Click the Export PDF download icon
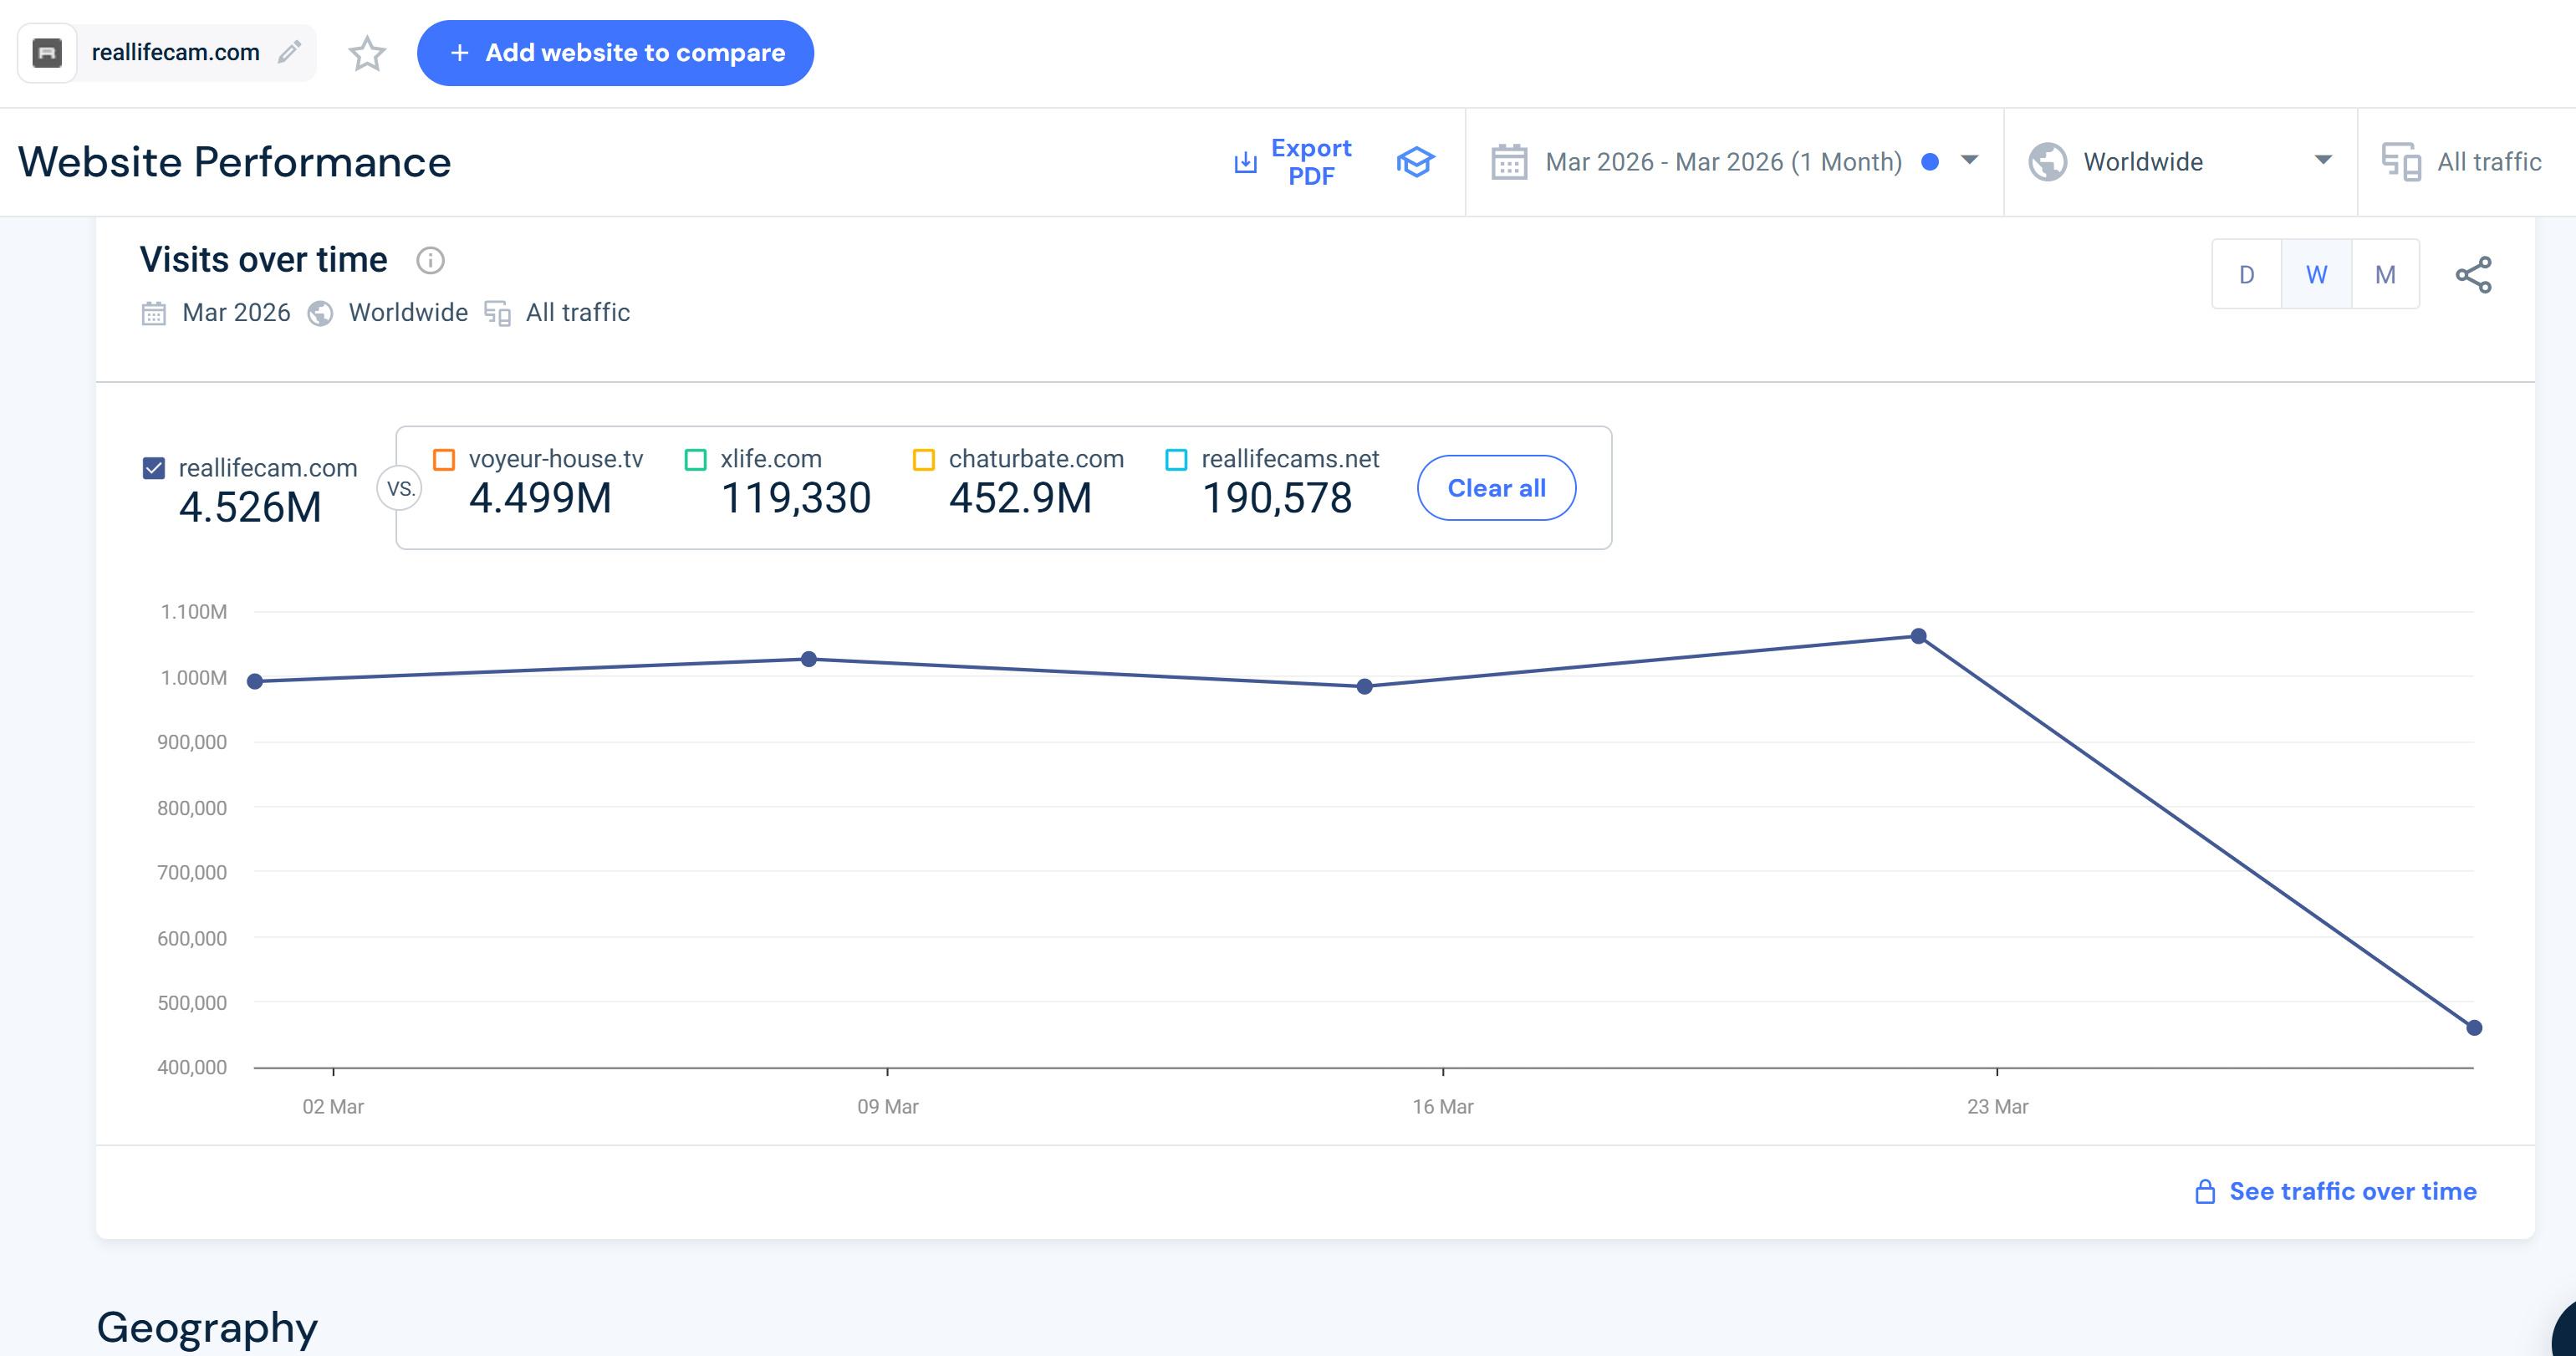This screenshot has width=2576, height=1356. [1245, 162]
